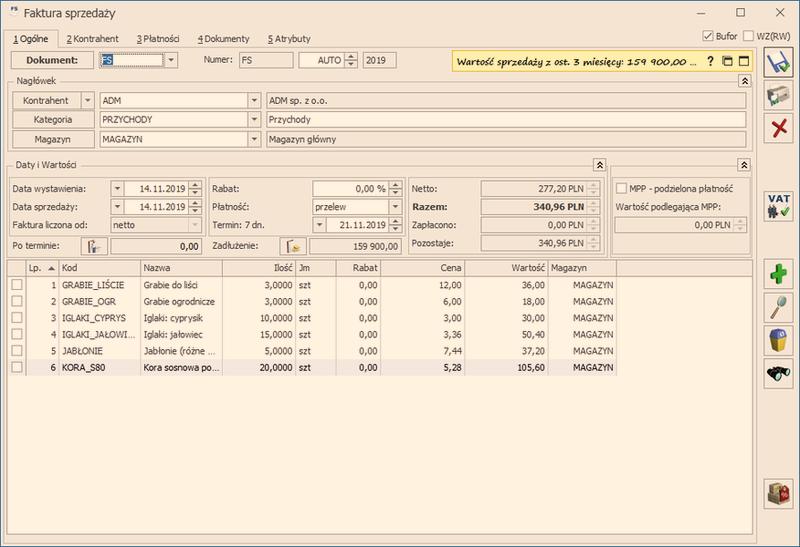Switch to the 4 Dokumenty tab
This screenshot has height=547, width=800.
(x=223, y=39)
